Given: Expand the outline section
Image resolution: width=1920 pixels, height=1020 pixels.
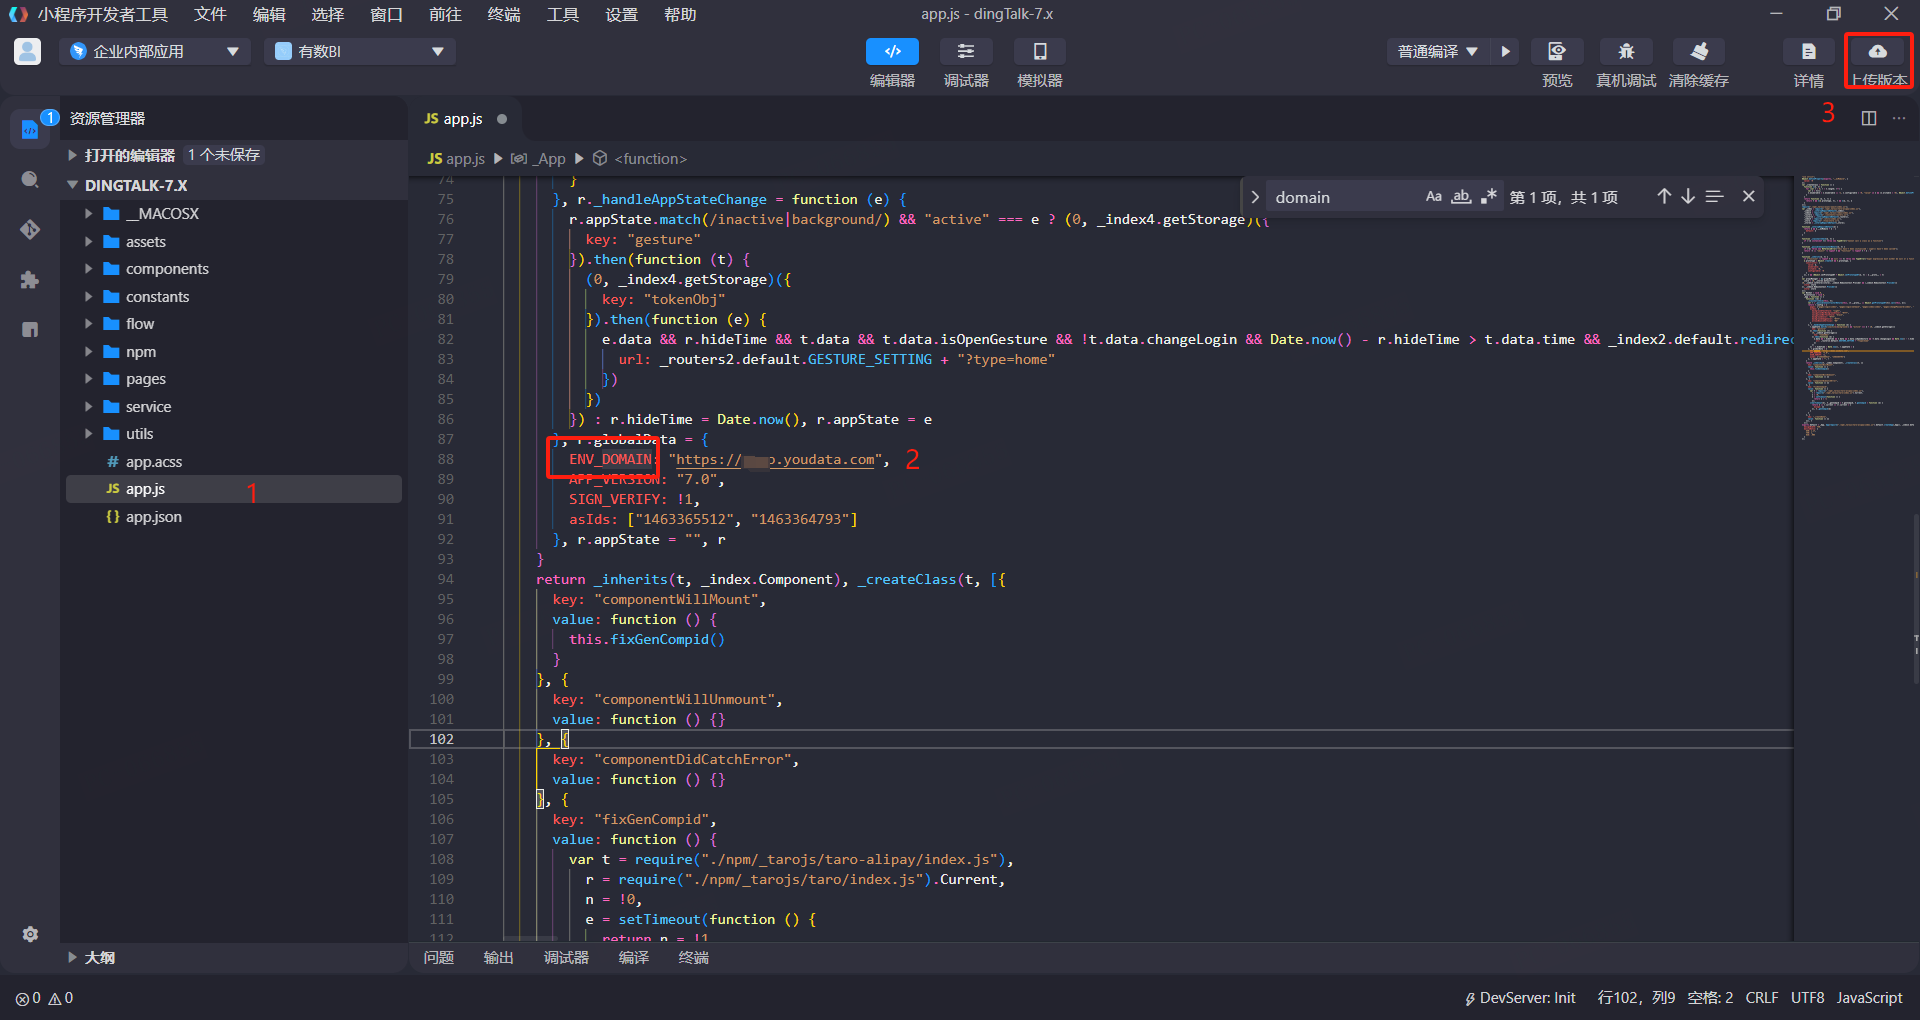Looking at the screenshot, I should (99, 957).
